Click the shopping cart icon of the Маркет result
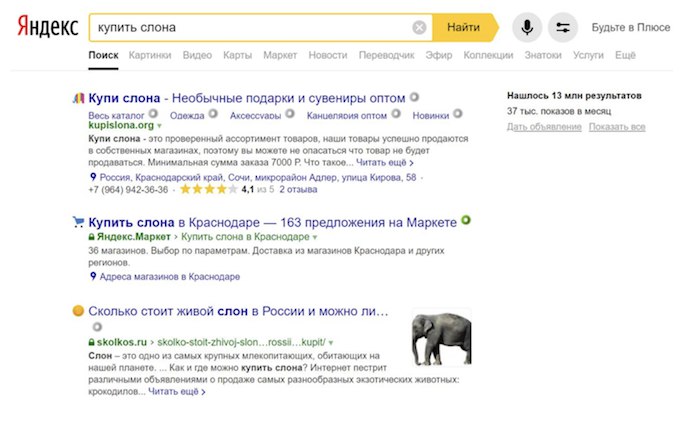Viewport: 700px width, 424px height. coord(78,222)
